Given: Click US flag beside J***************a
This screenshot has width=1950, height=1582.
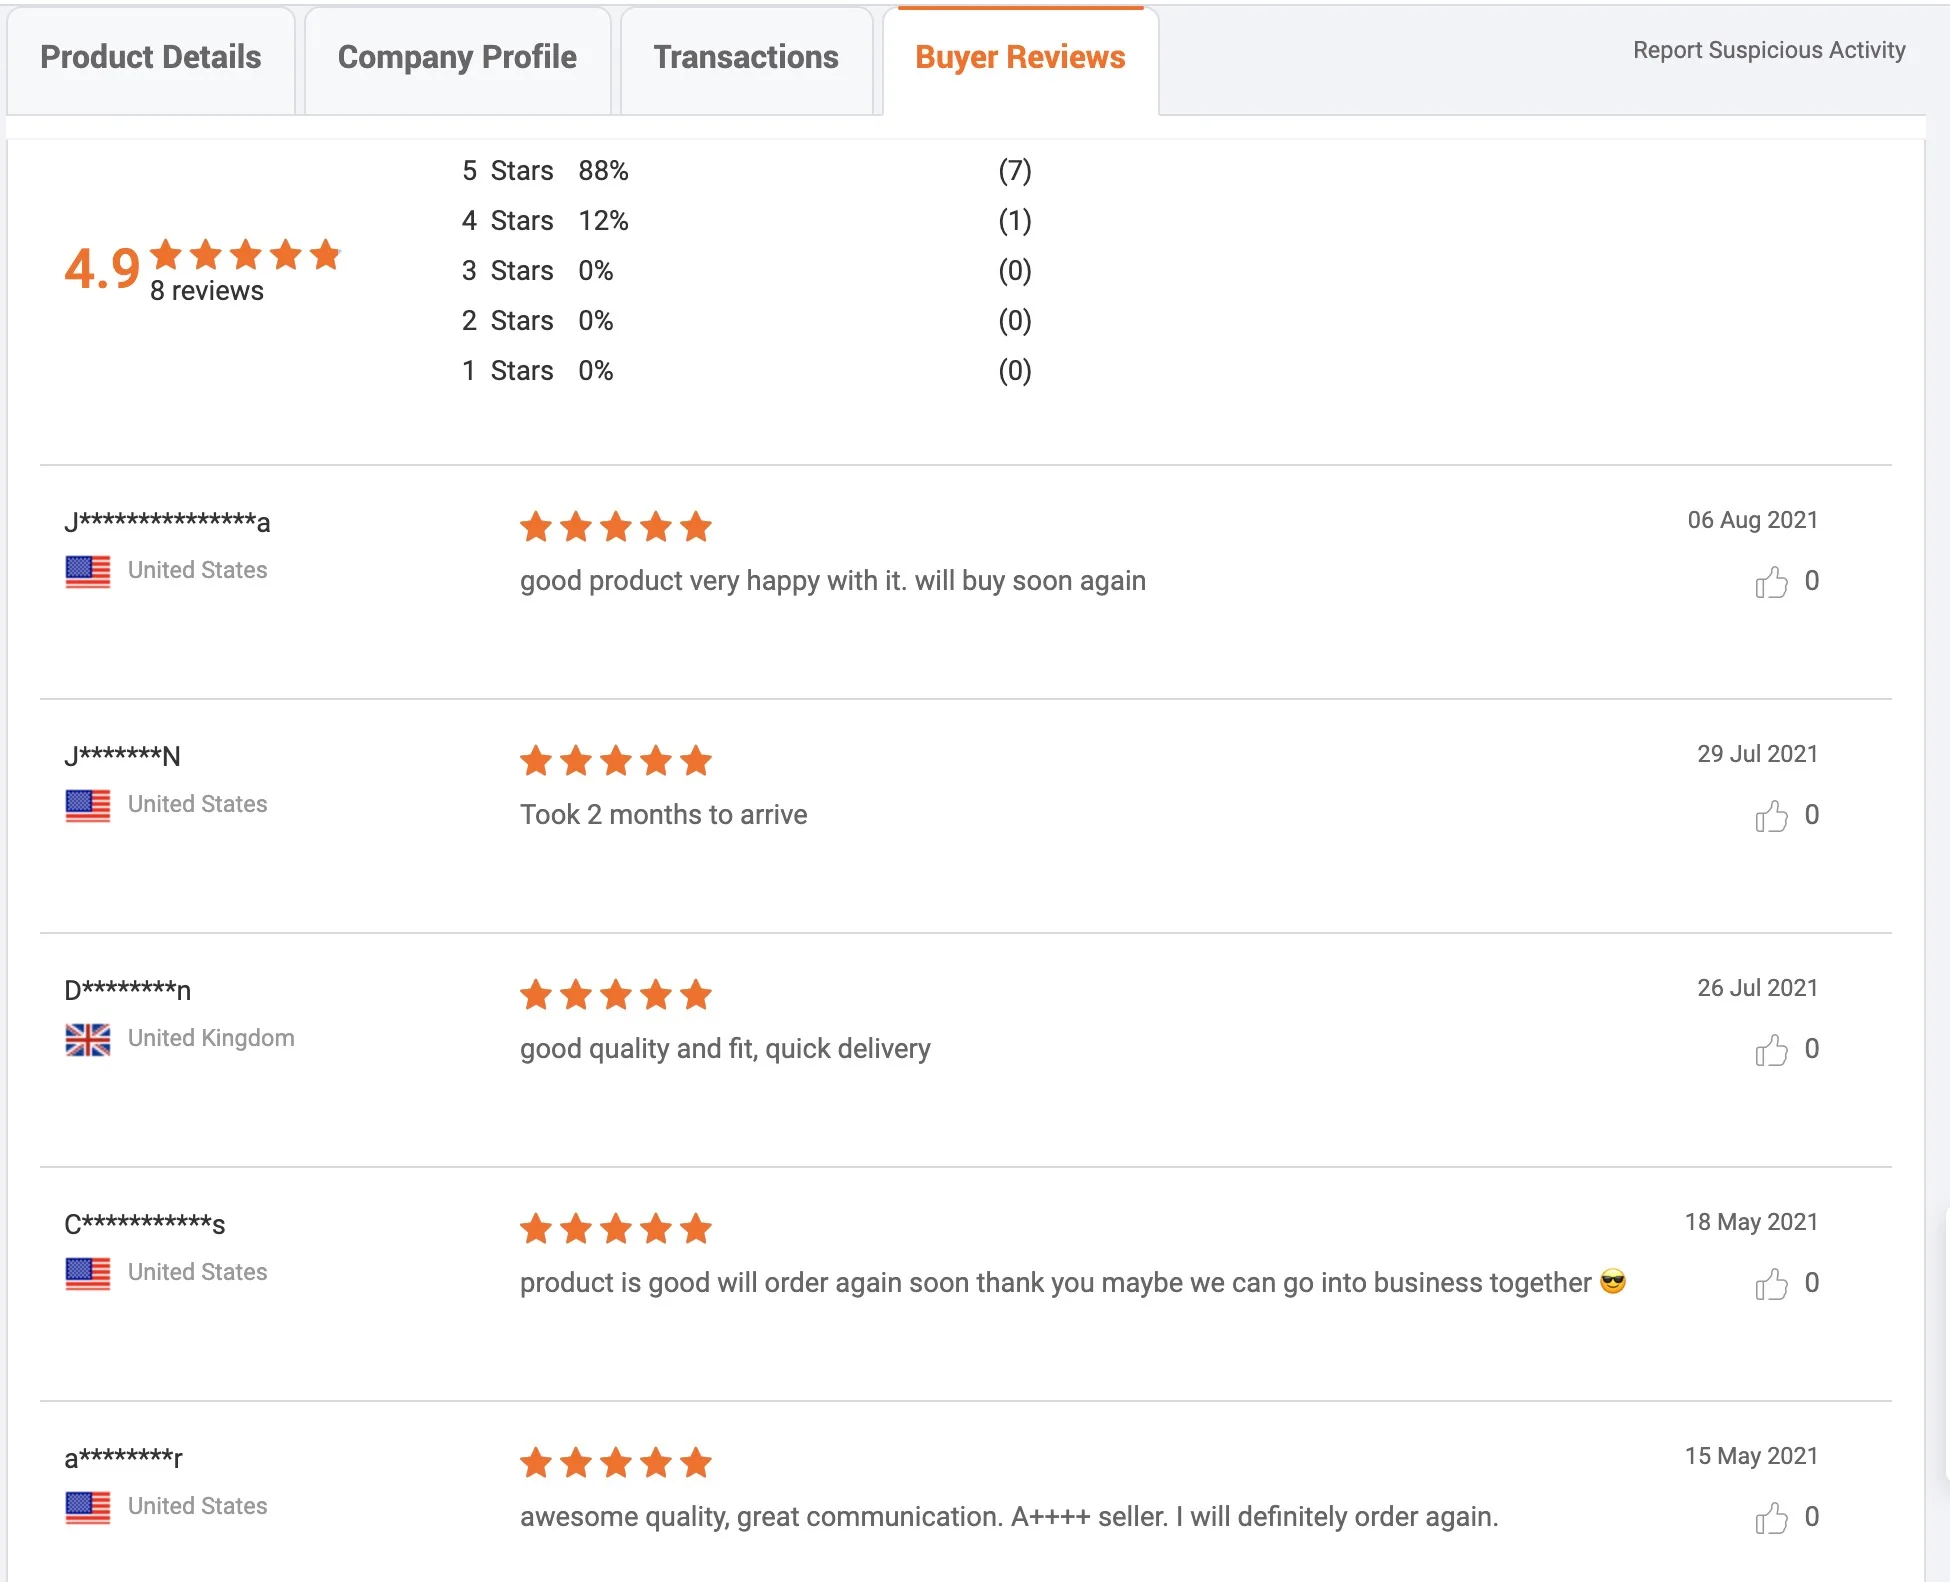Looking at the screenshot, I should [88, 571].
